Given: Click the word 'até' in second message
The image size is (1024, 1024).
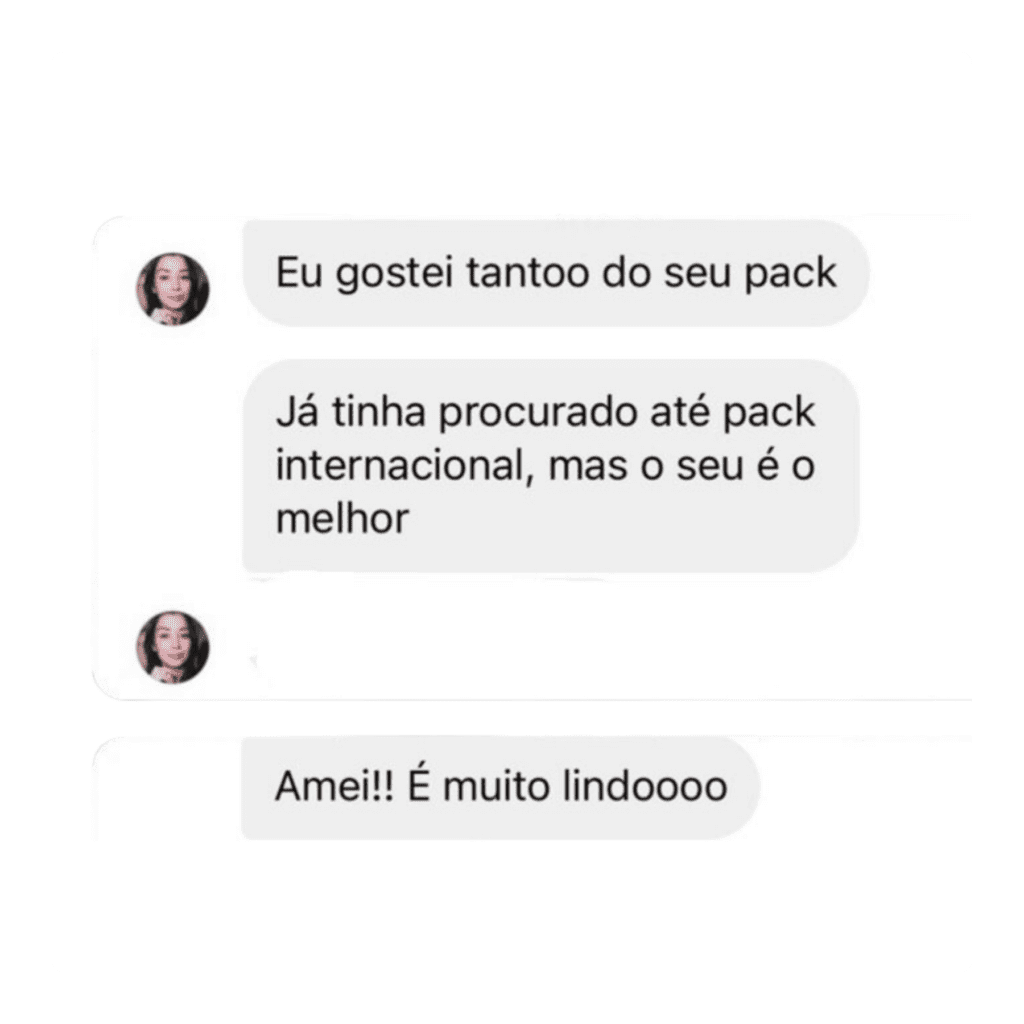Looking at the screenshot, I should pos(680,412).
